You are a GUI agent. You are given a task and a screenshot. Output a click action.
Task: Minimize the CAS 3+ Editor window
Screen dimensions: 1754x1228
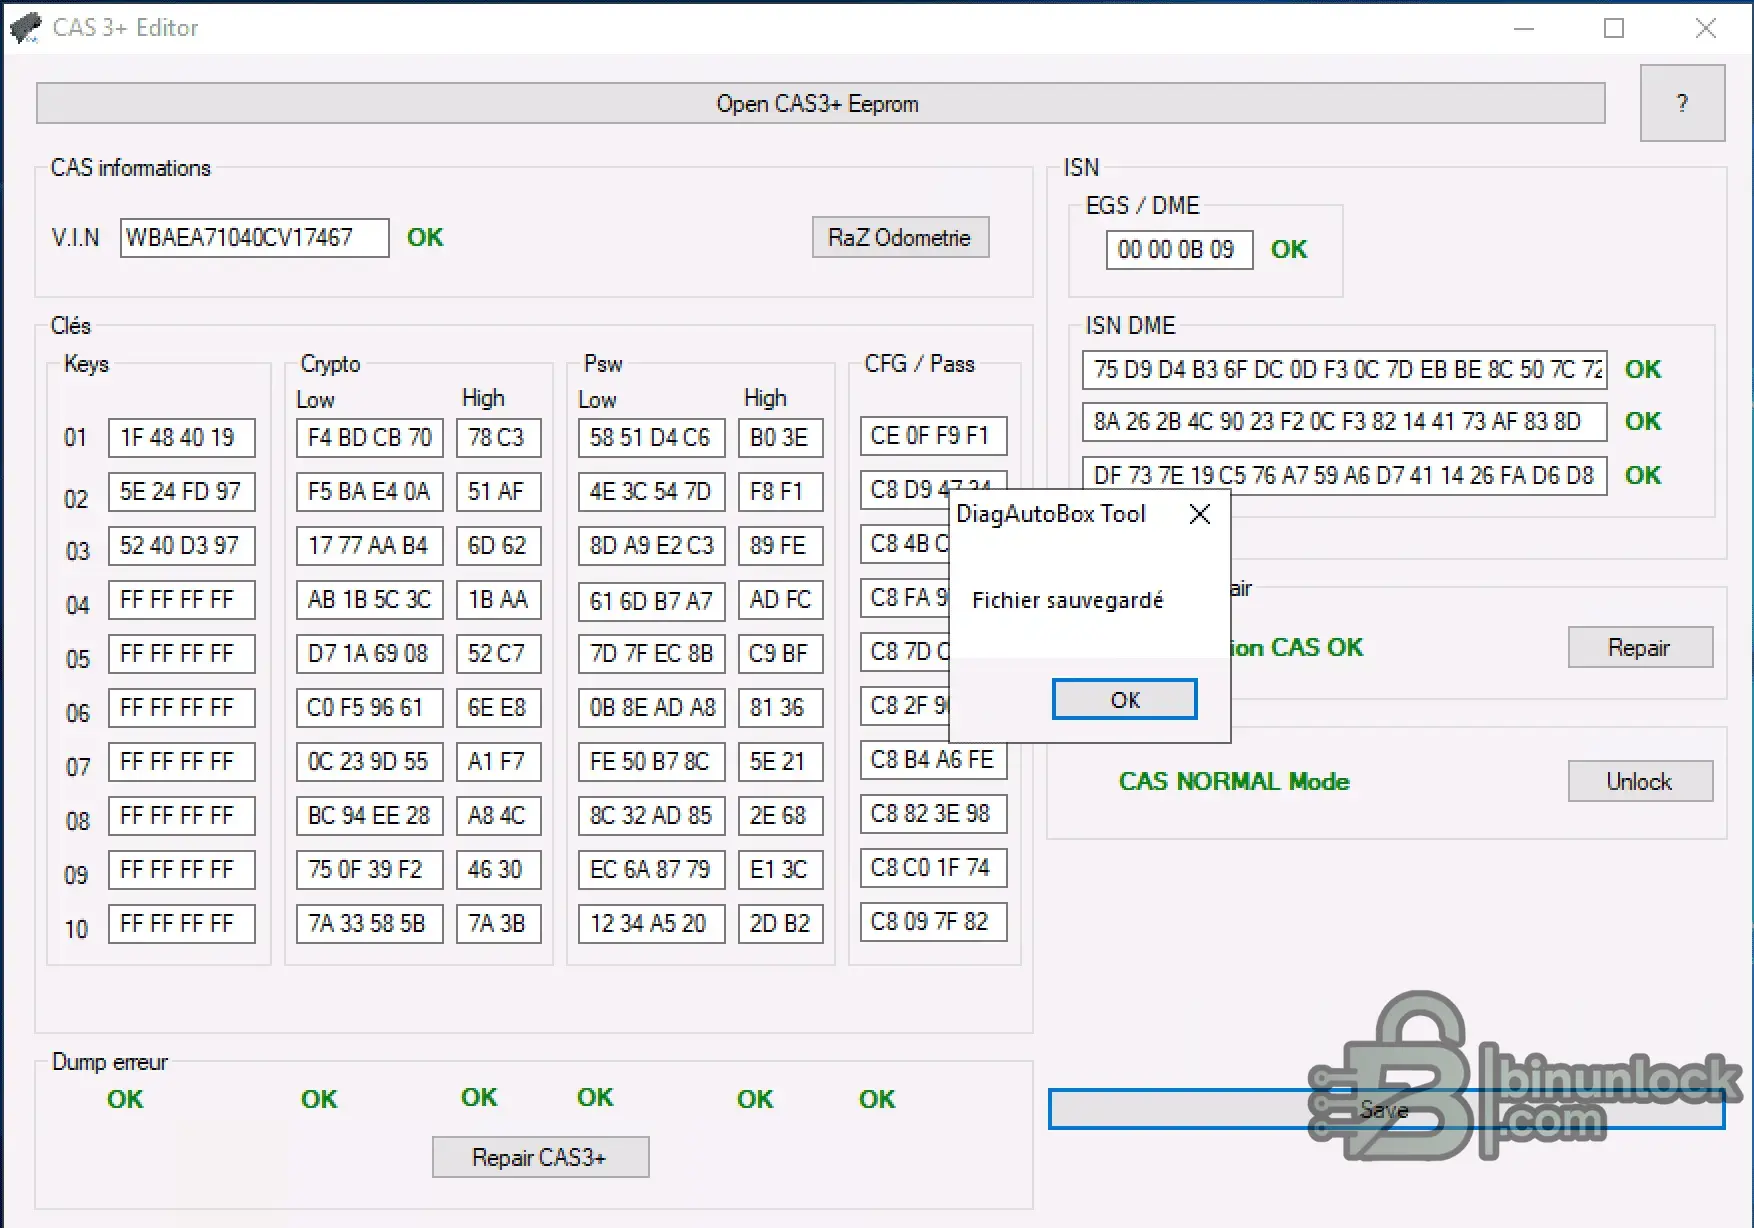pos(1524,28)
